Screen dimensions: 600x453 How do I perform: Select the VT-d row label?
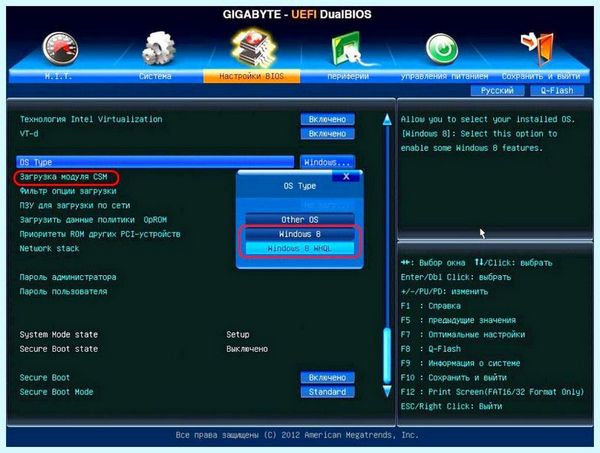click(29, 134)
